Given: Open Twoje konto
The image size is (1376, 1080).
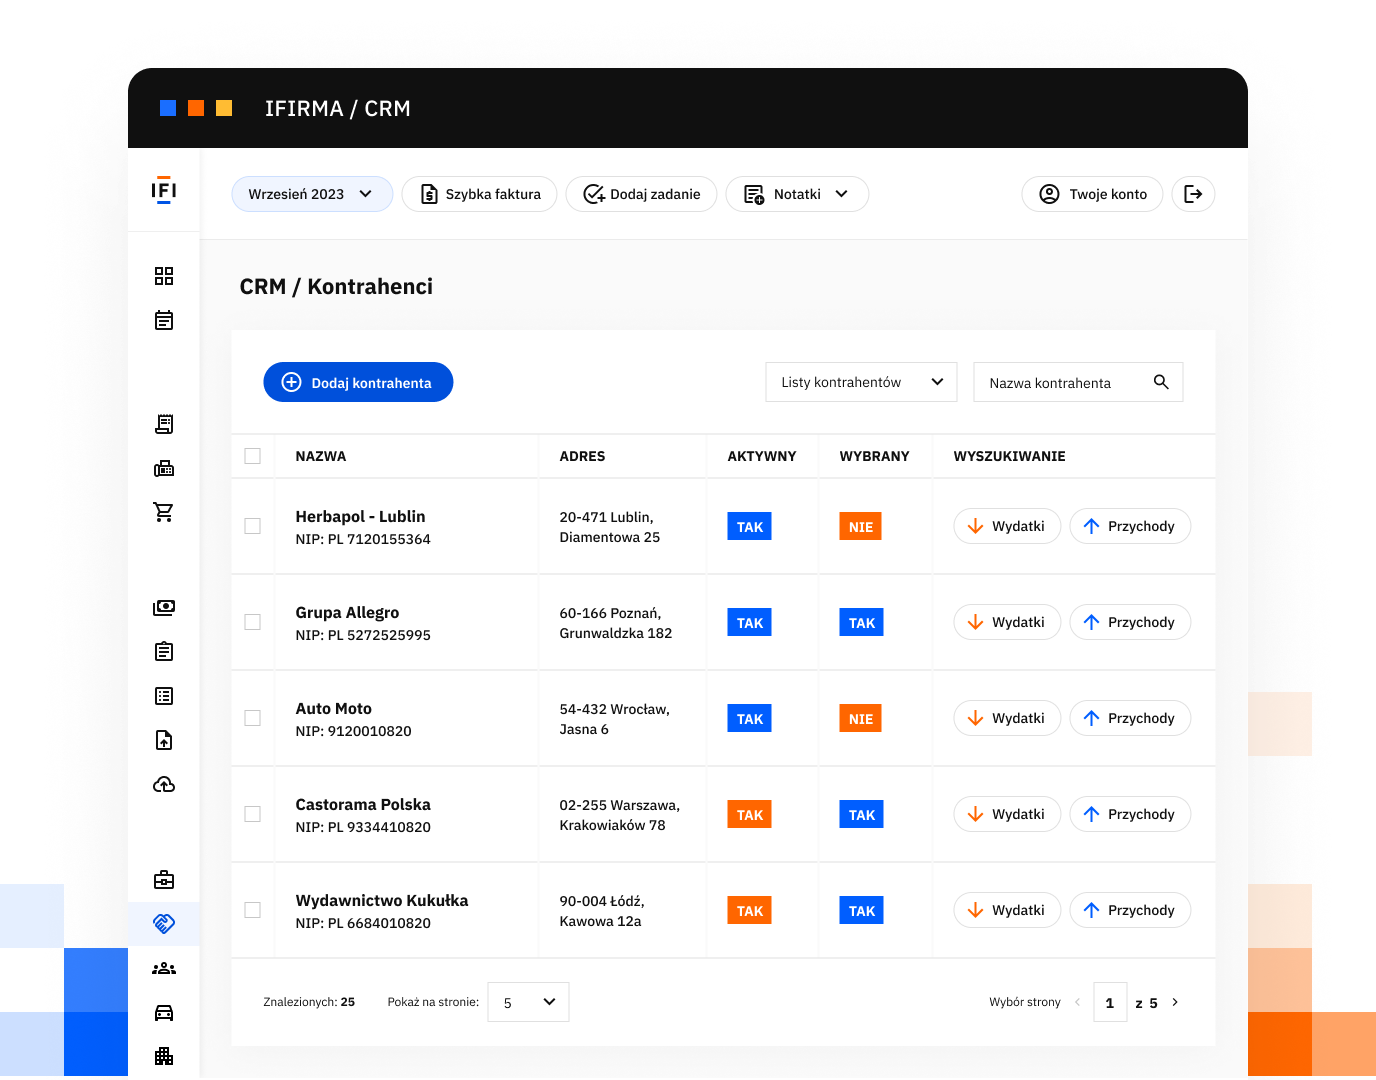Looking at the screenshot, I should click(x=1092, y=194).
